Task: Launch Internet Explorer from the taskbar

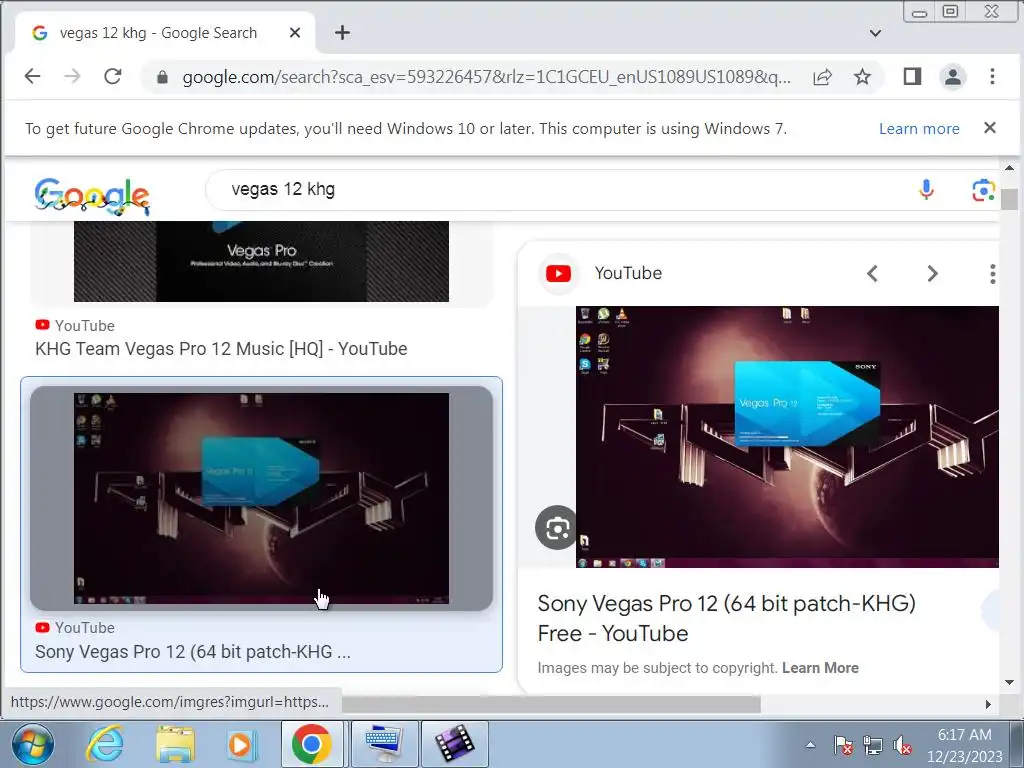Action: coord(104,744)
